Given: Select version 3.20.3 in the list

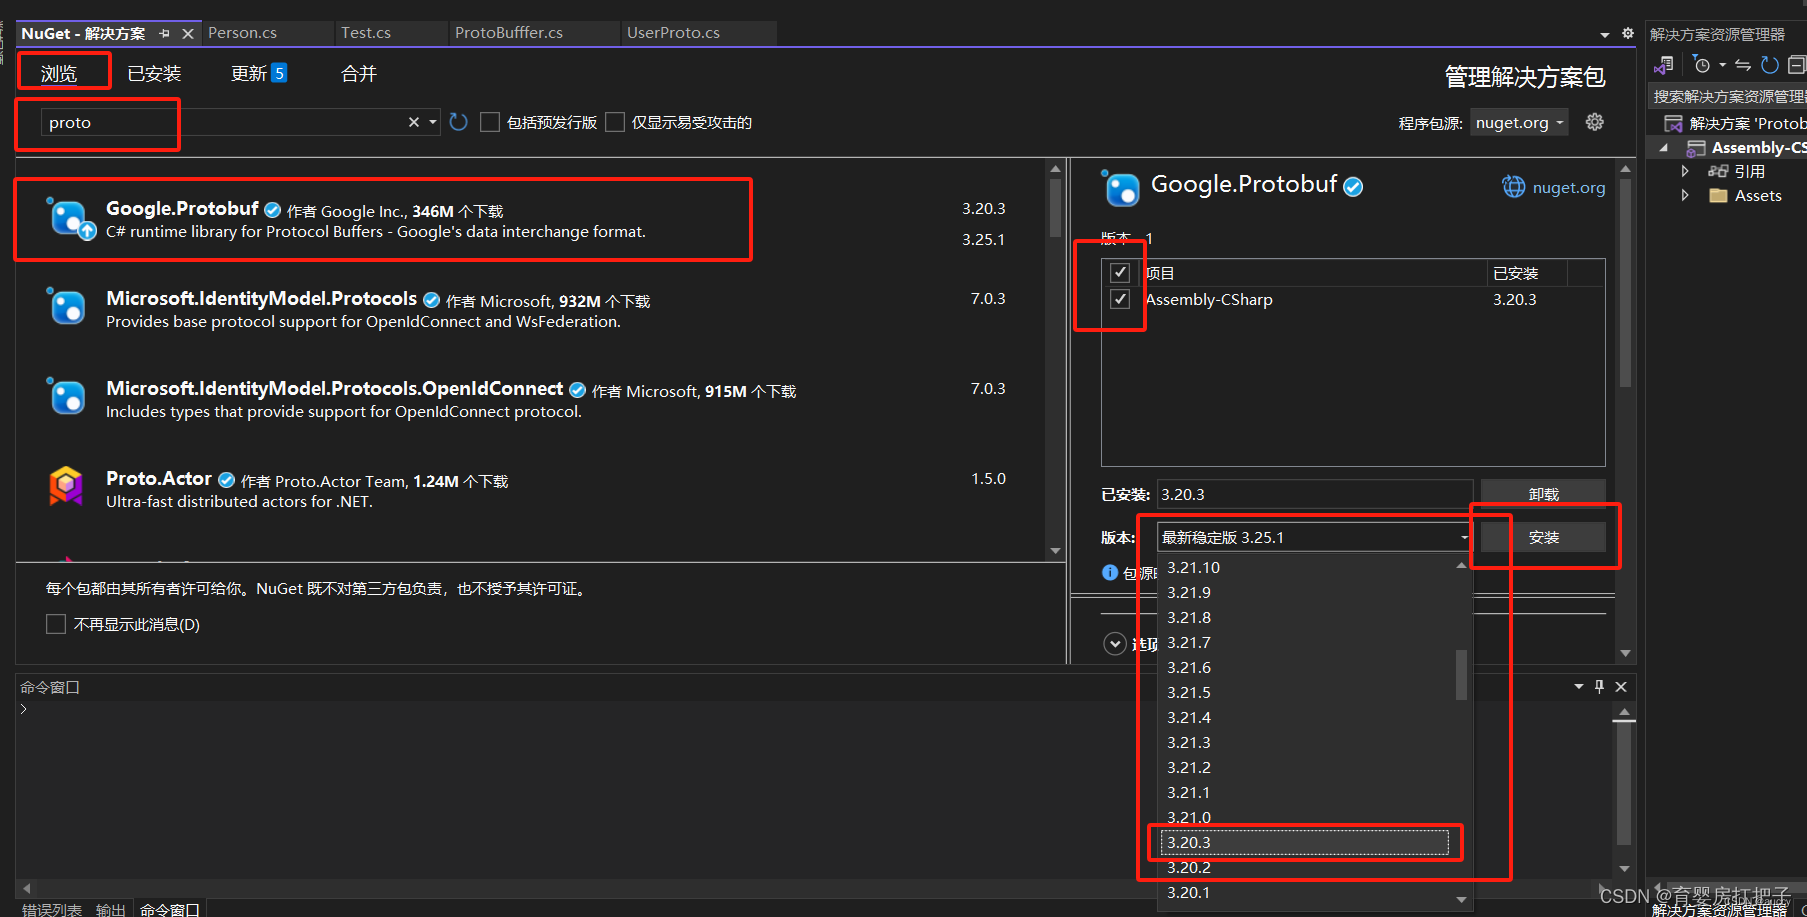Looking at the screenshot, I should click(x=1305, y=842).
